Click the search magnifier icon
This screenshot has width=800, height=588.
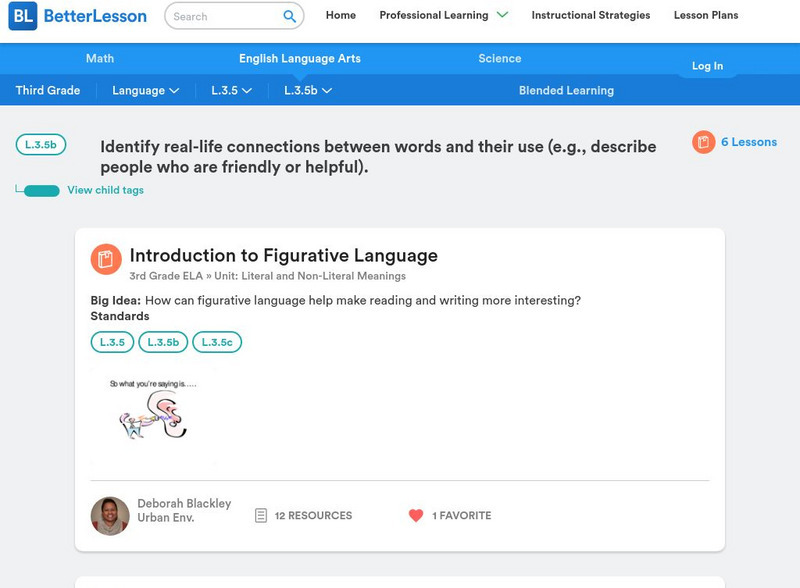289,16
